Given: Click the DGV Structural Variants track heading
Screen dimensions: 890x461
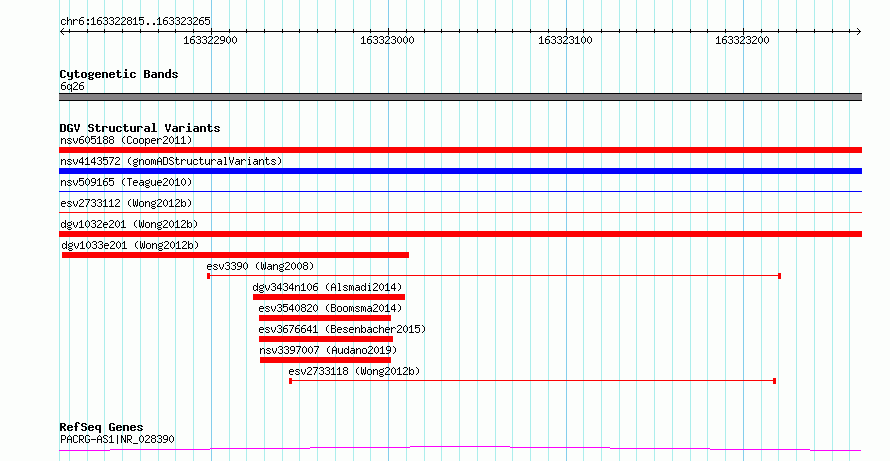Looking at the screenshot, I should coord(140,128).
